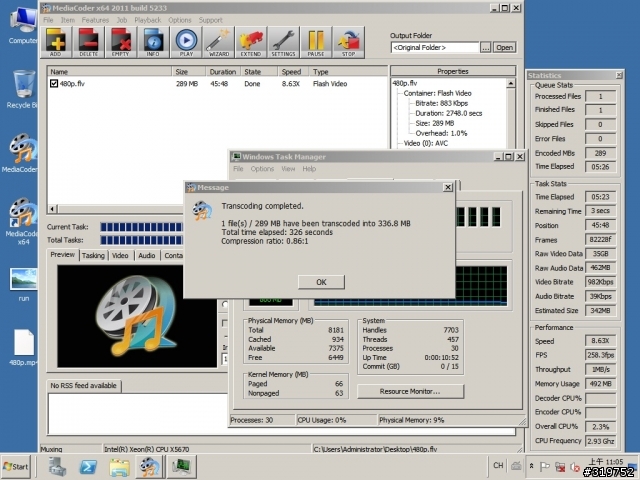The width and height of the screenshot is (640, 480).
Task: Click the Name column header
Action: coord(109,71)
